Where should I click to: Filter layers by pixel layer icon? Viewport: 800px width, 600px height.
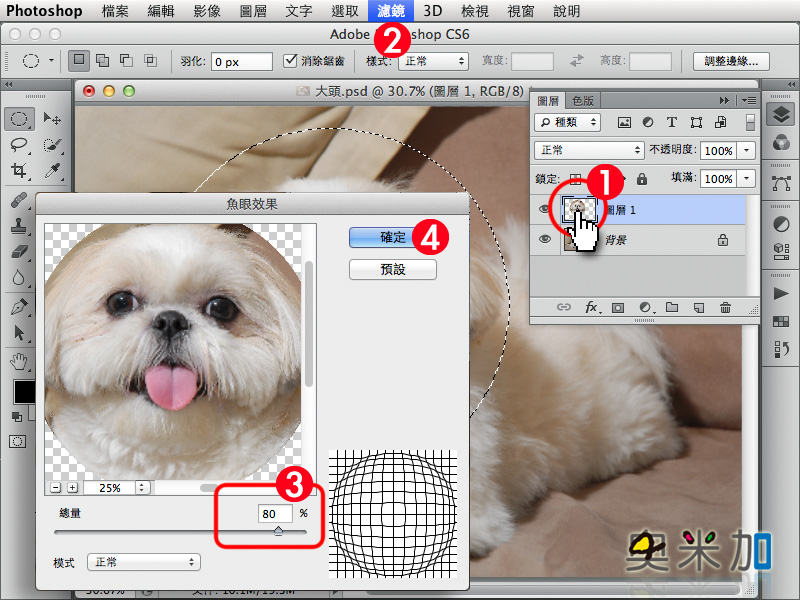(x=624, y=122)
